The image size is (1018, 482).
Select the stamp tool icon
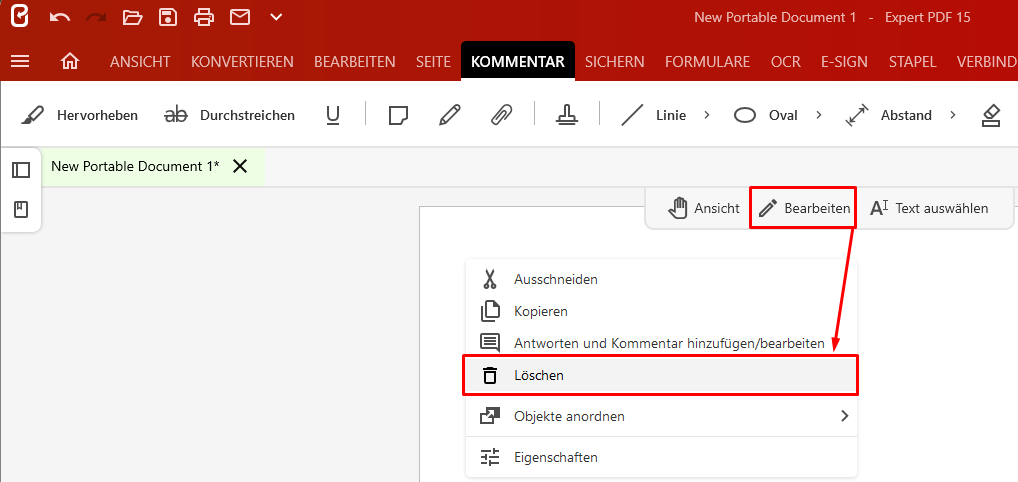tap(567, 116)
